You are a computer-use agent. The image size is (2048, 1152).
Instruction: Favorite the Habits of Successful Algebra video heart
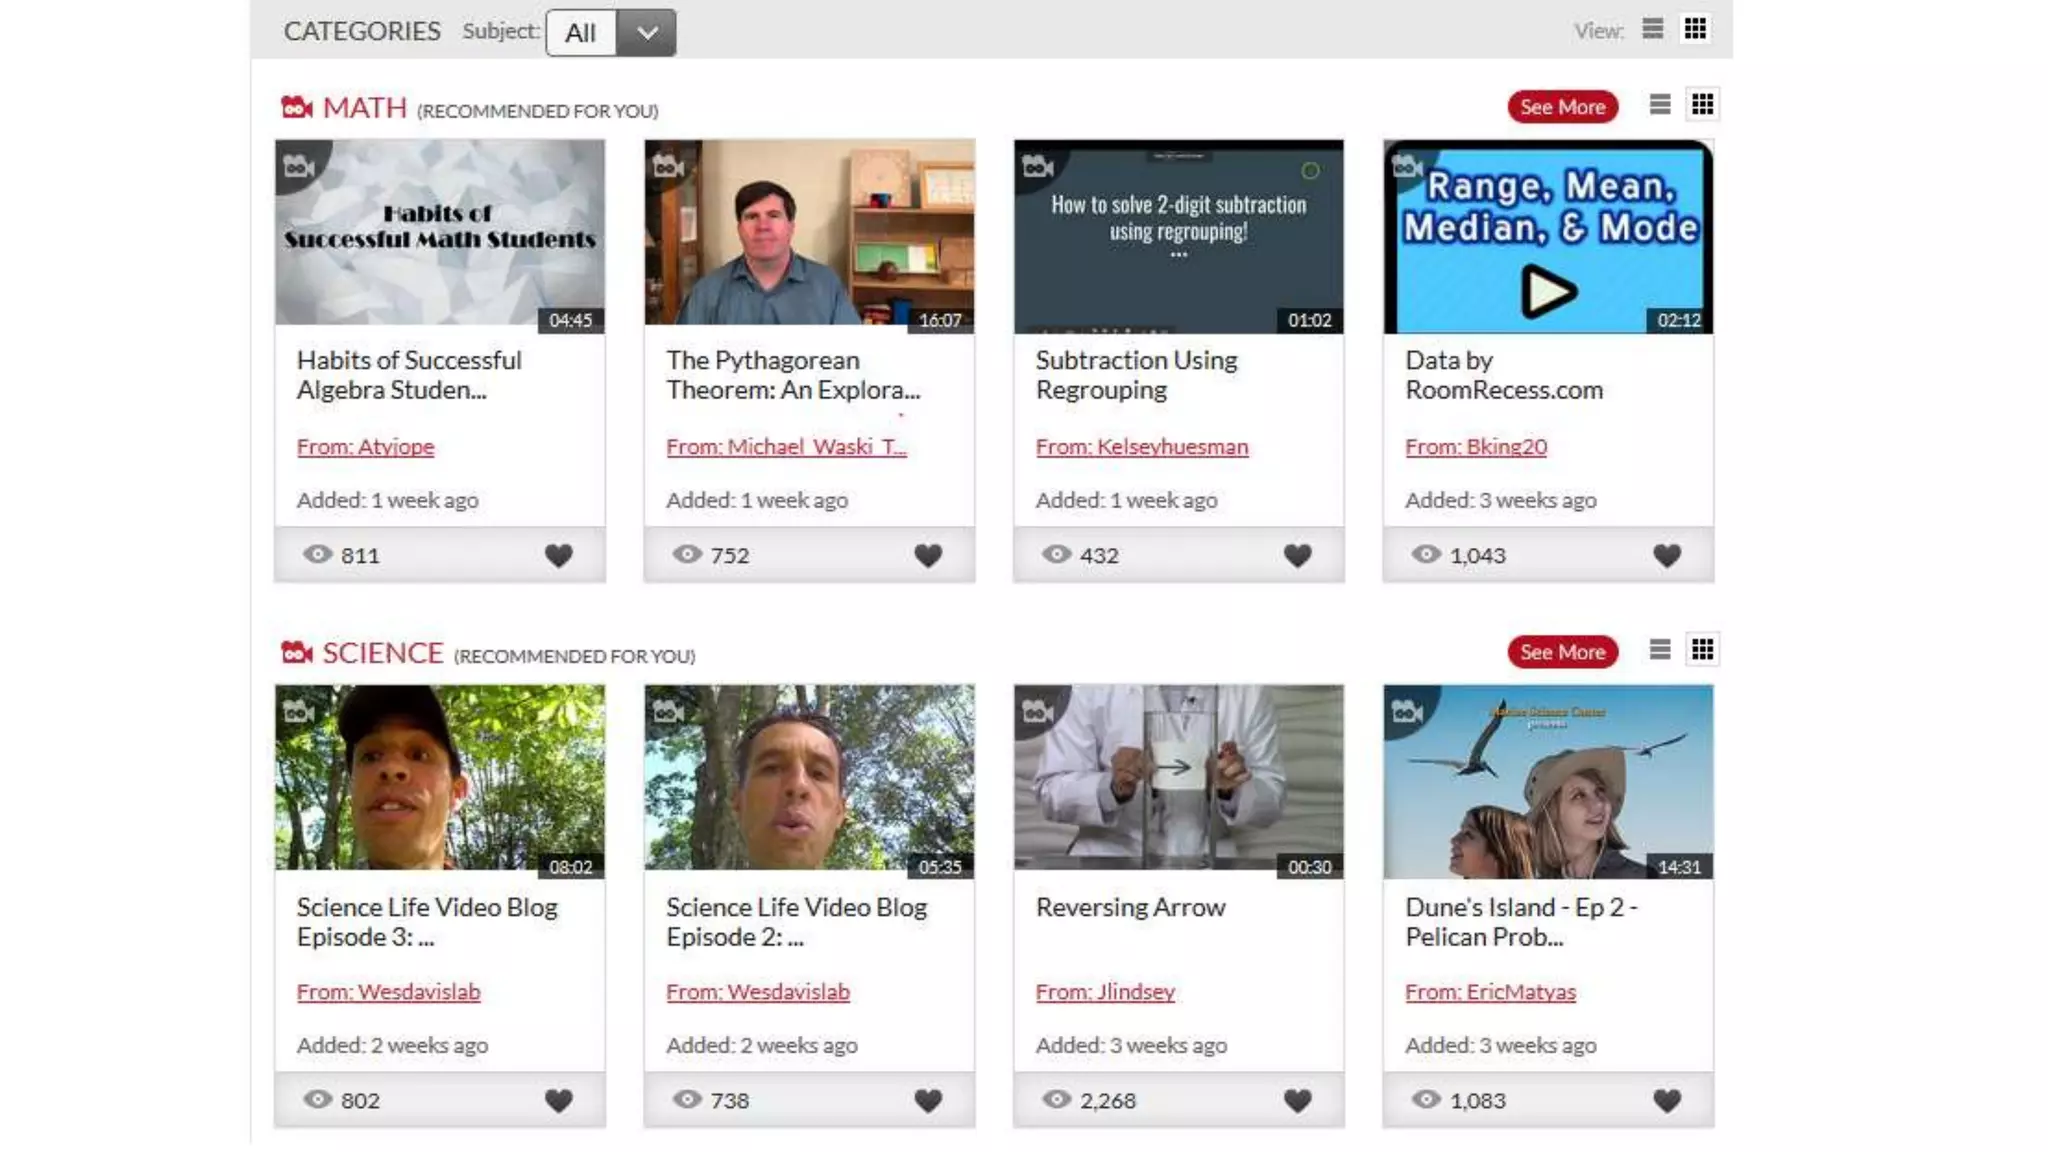558,555
